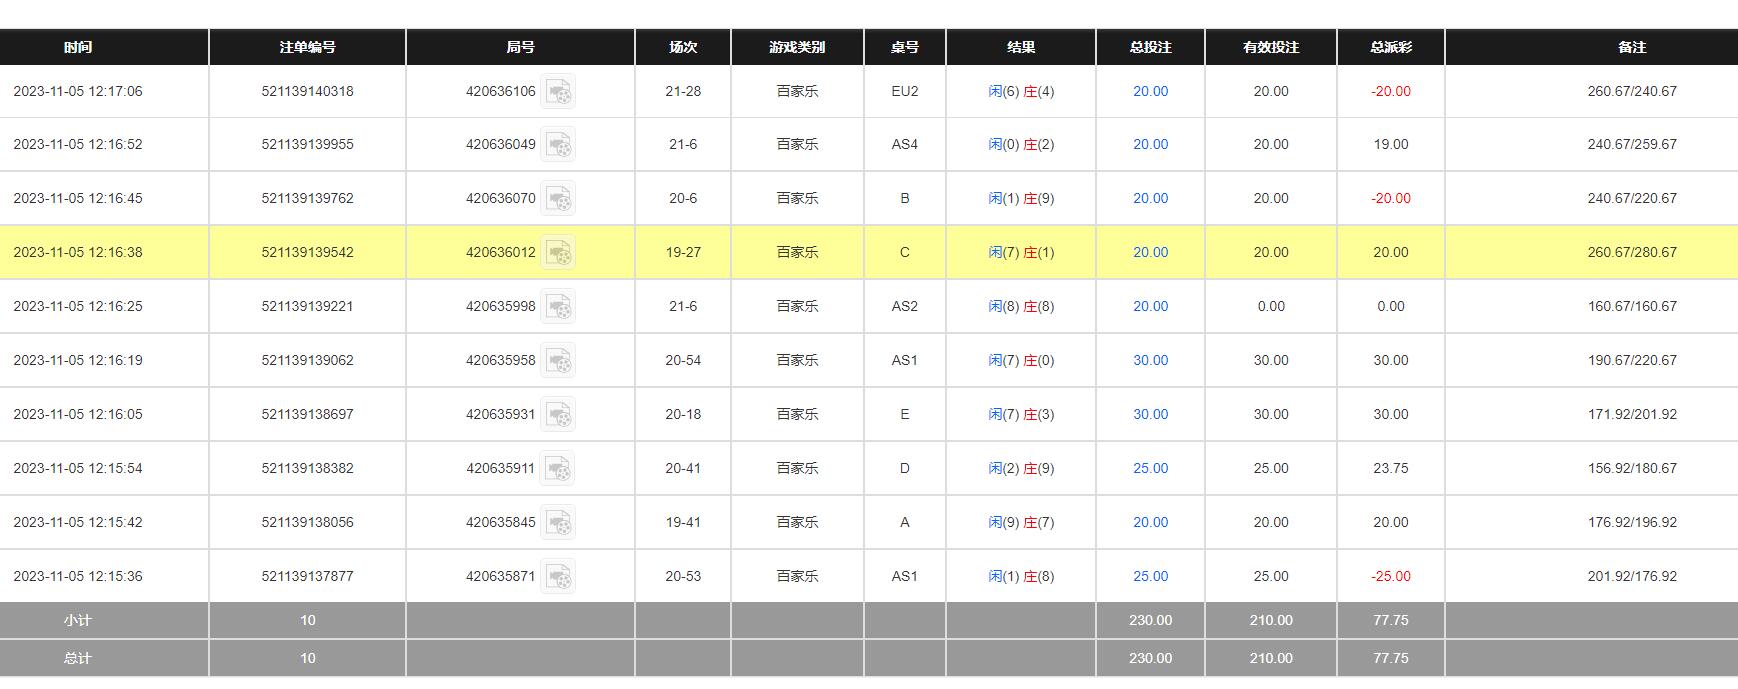Click blue 30.00 bet for order 521139139062

point(1150,360)
